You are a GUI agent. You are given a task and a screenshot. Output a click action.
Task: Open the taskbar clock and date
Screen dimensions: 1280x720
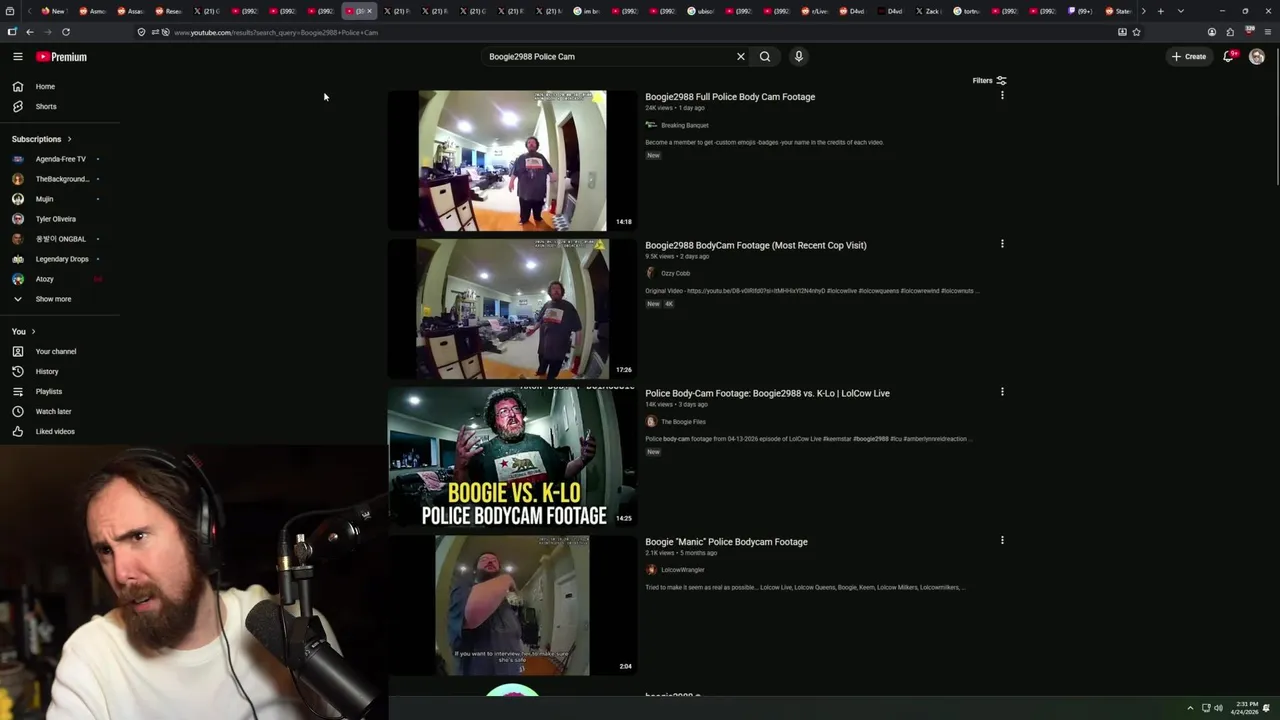click(1245, 708)
